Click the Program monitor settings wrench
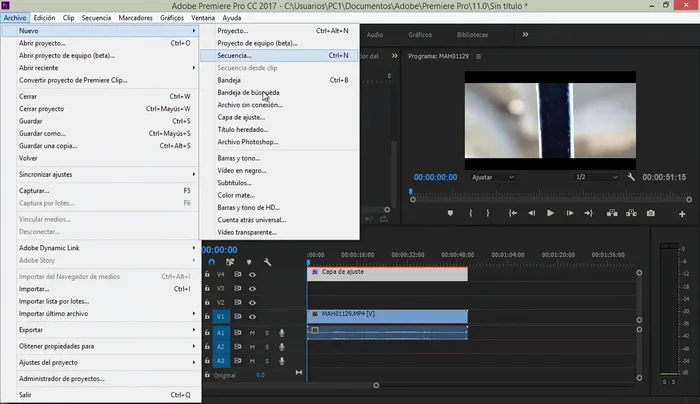Screen dimensions: 700x404 click(632, 176)
